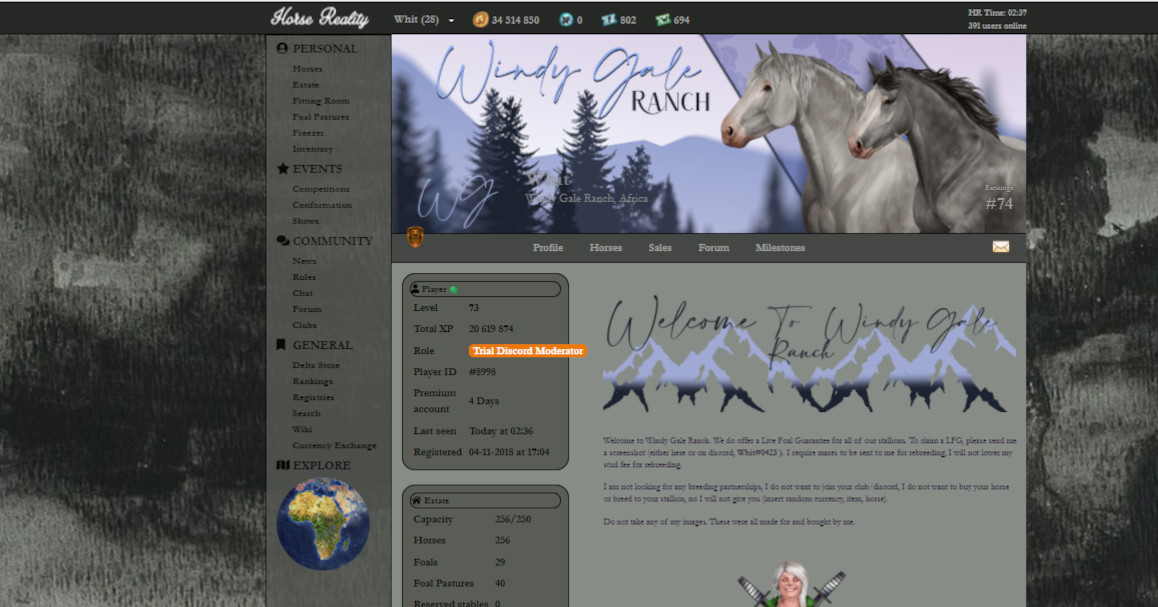The width and height of the screenshot is (1158, 607).
Task: Open the envelope message icon
Action: pyautogui.click(x=1001, y=247)
